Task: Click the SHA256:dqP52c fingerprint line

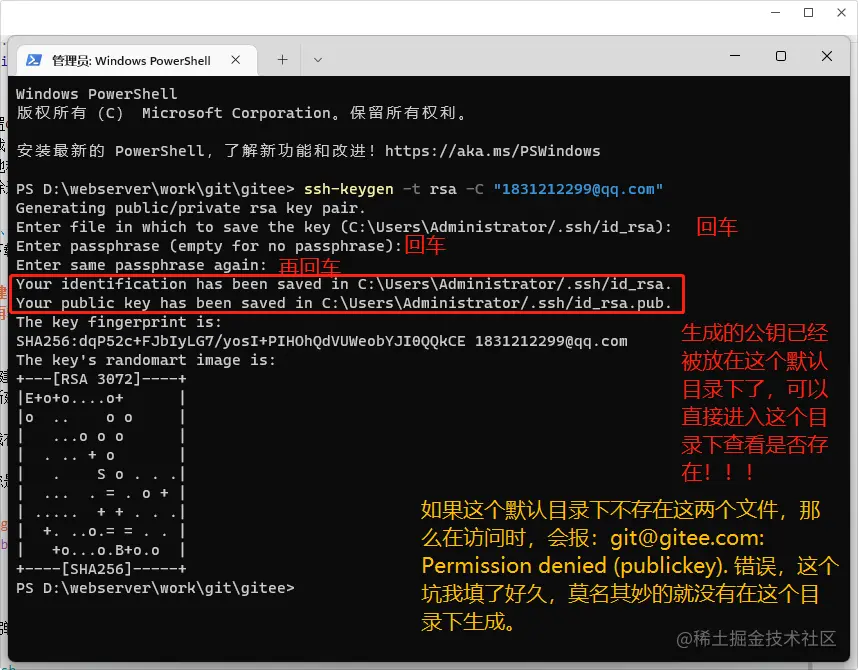Action: tap(322, 342)
